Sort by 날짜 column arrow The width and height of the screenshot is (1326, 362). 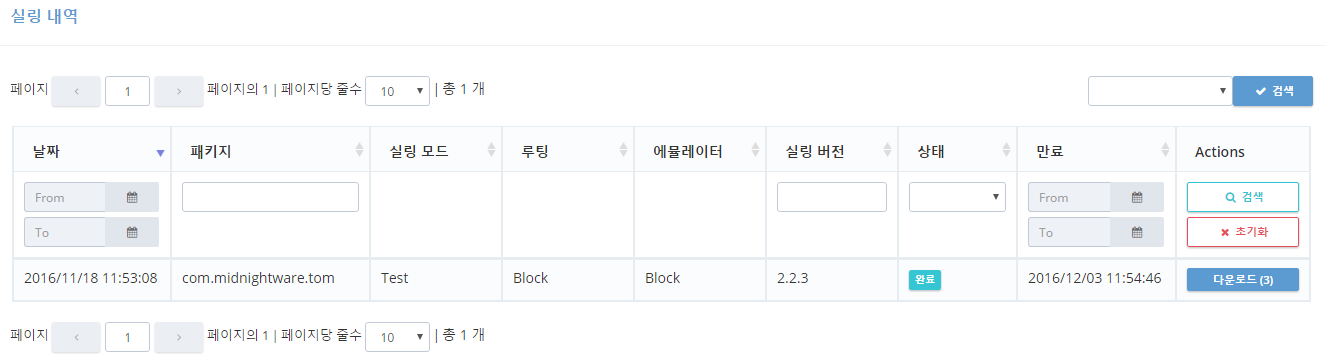(x=159, y=152)
